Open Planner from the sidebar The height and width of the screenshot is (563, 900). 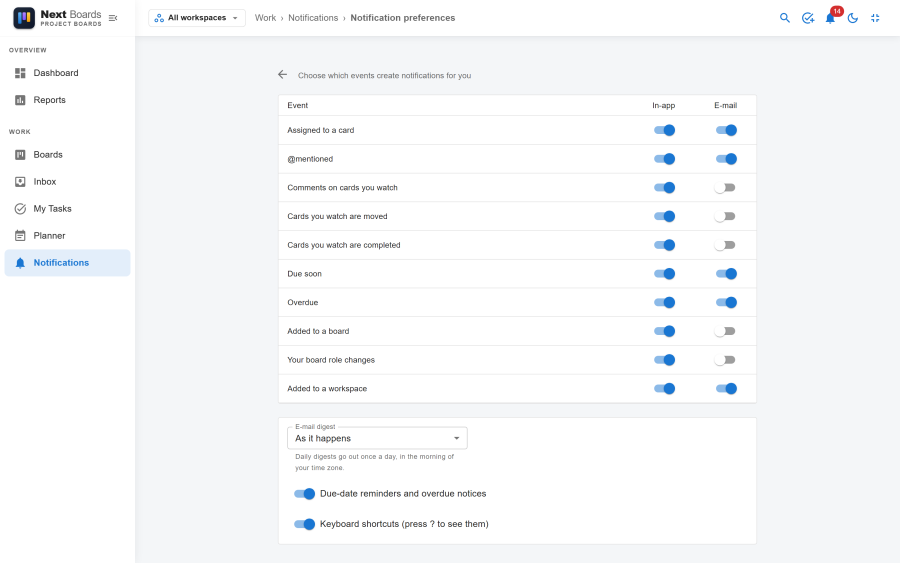(67, 235)
